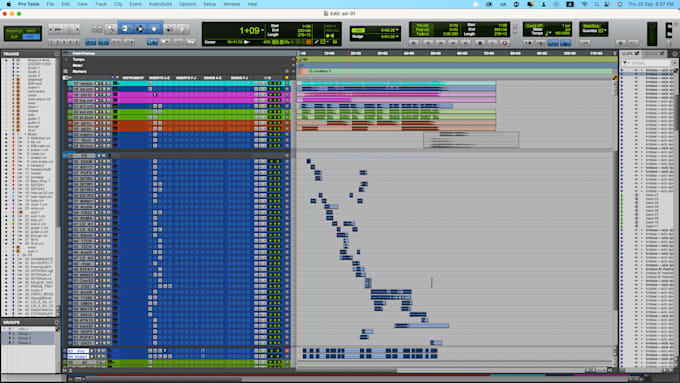Select the Pencil tool
Viewport: 680px width, 383px height.
tap(183, 29)
